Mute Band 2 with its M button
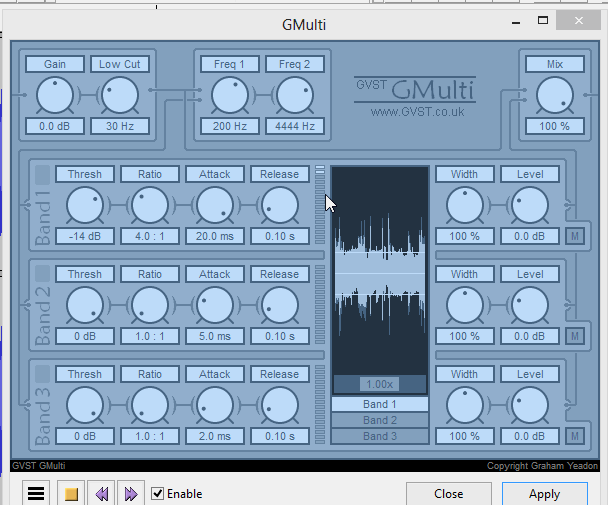 tap(575, 336)
